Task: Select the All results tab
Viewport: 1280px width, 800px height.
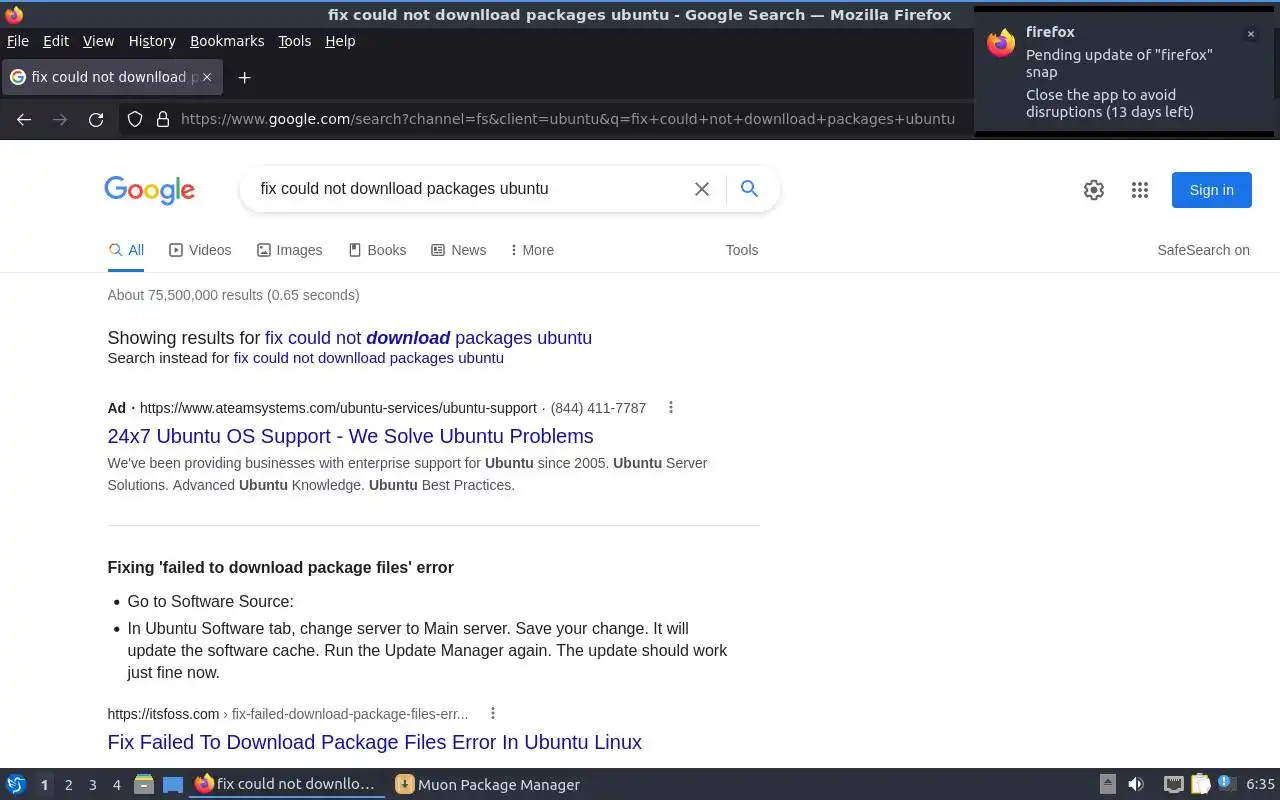Action: tap(126, 250)
